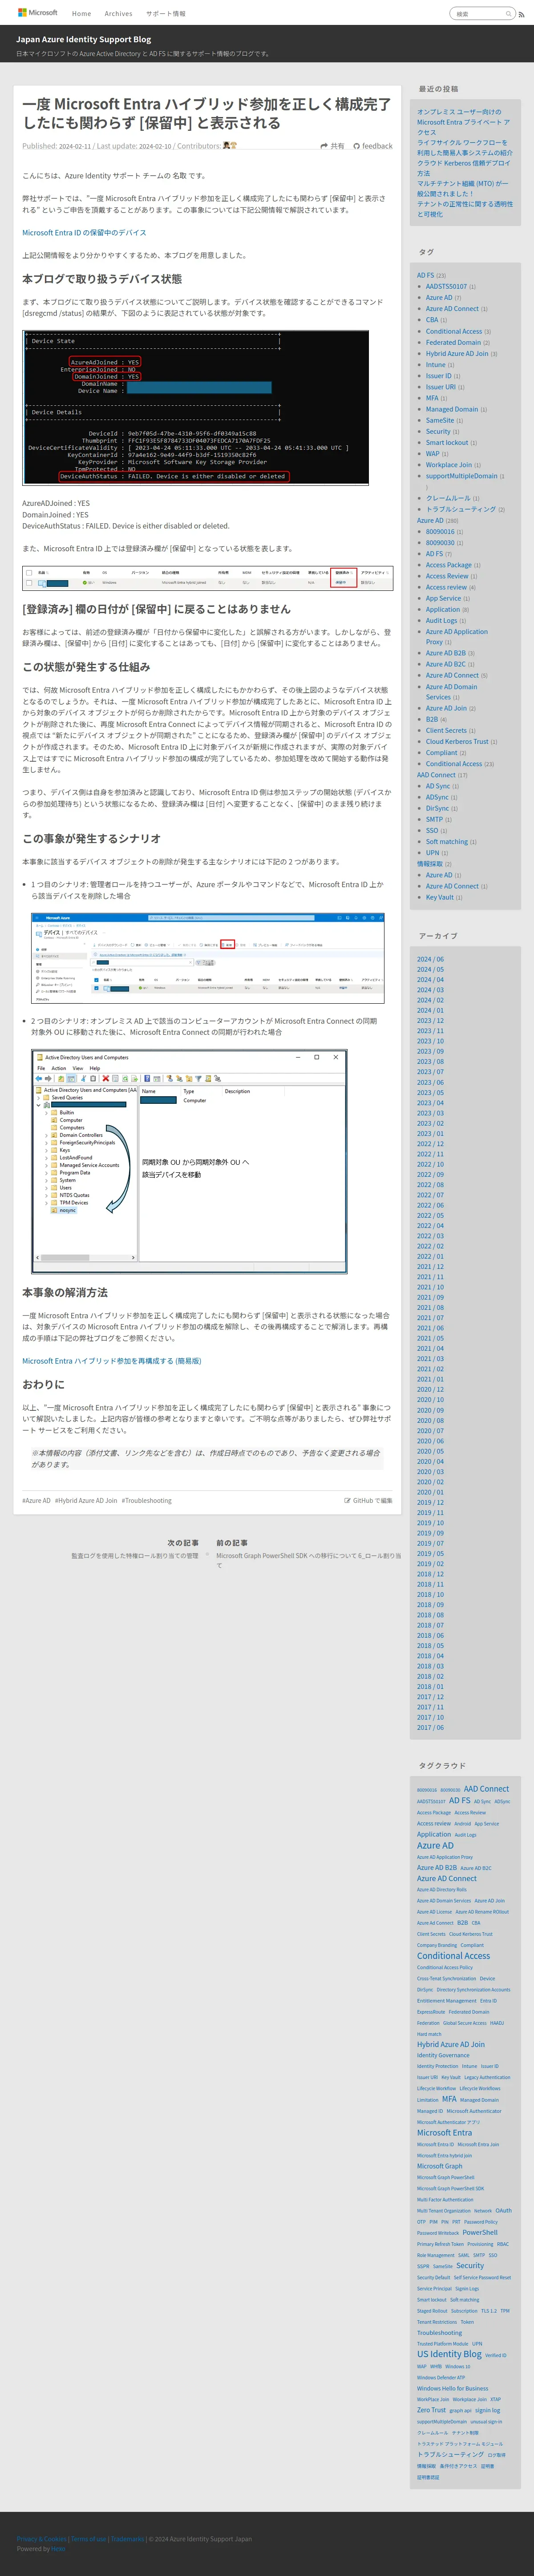Open the next post 監査ログを使用した特権ロール割り当ての管理
Image resolution: width=534 pixels, height=2576 pixels.
[x=135, y=1555]
